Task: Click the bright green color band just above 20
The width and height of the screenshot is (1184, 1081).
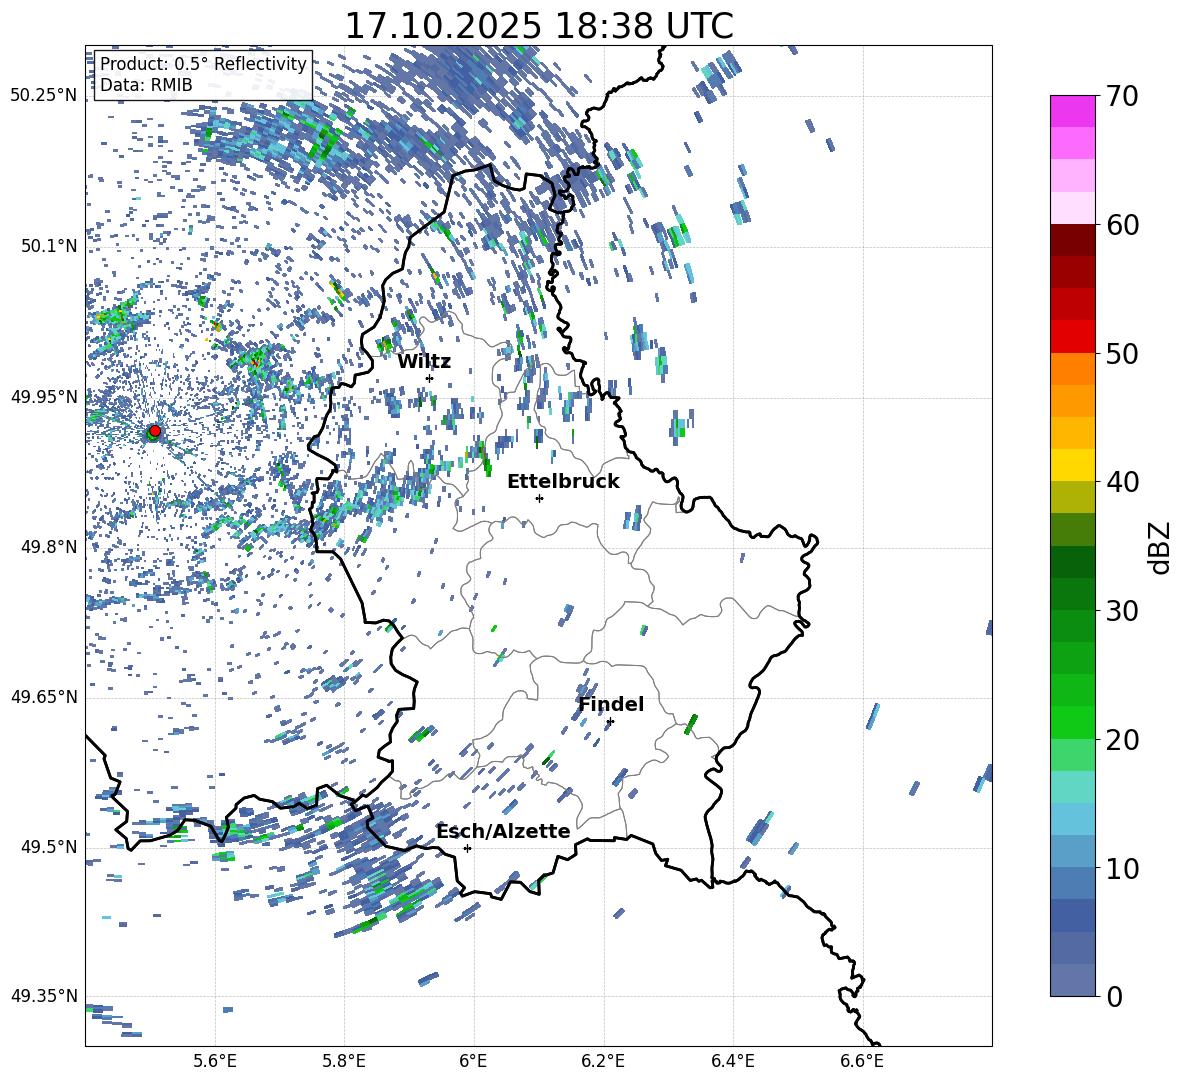Action: click(x=1072, y=722)
